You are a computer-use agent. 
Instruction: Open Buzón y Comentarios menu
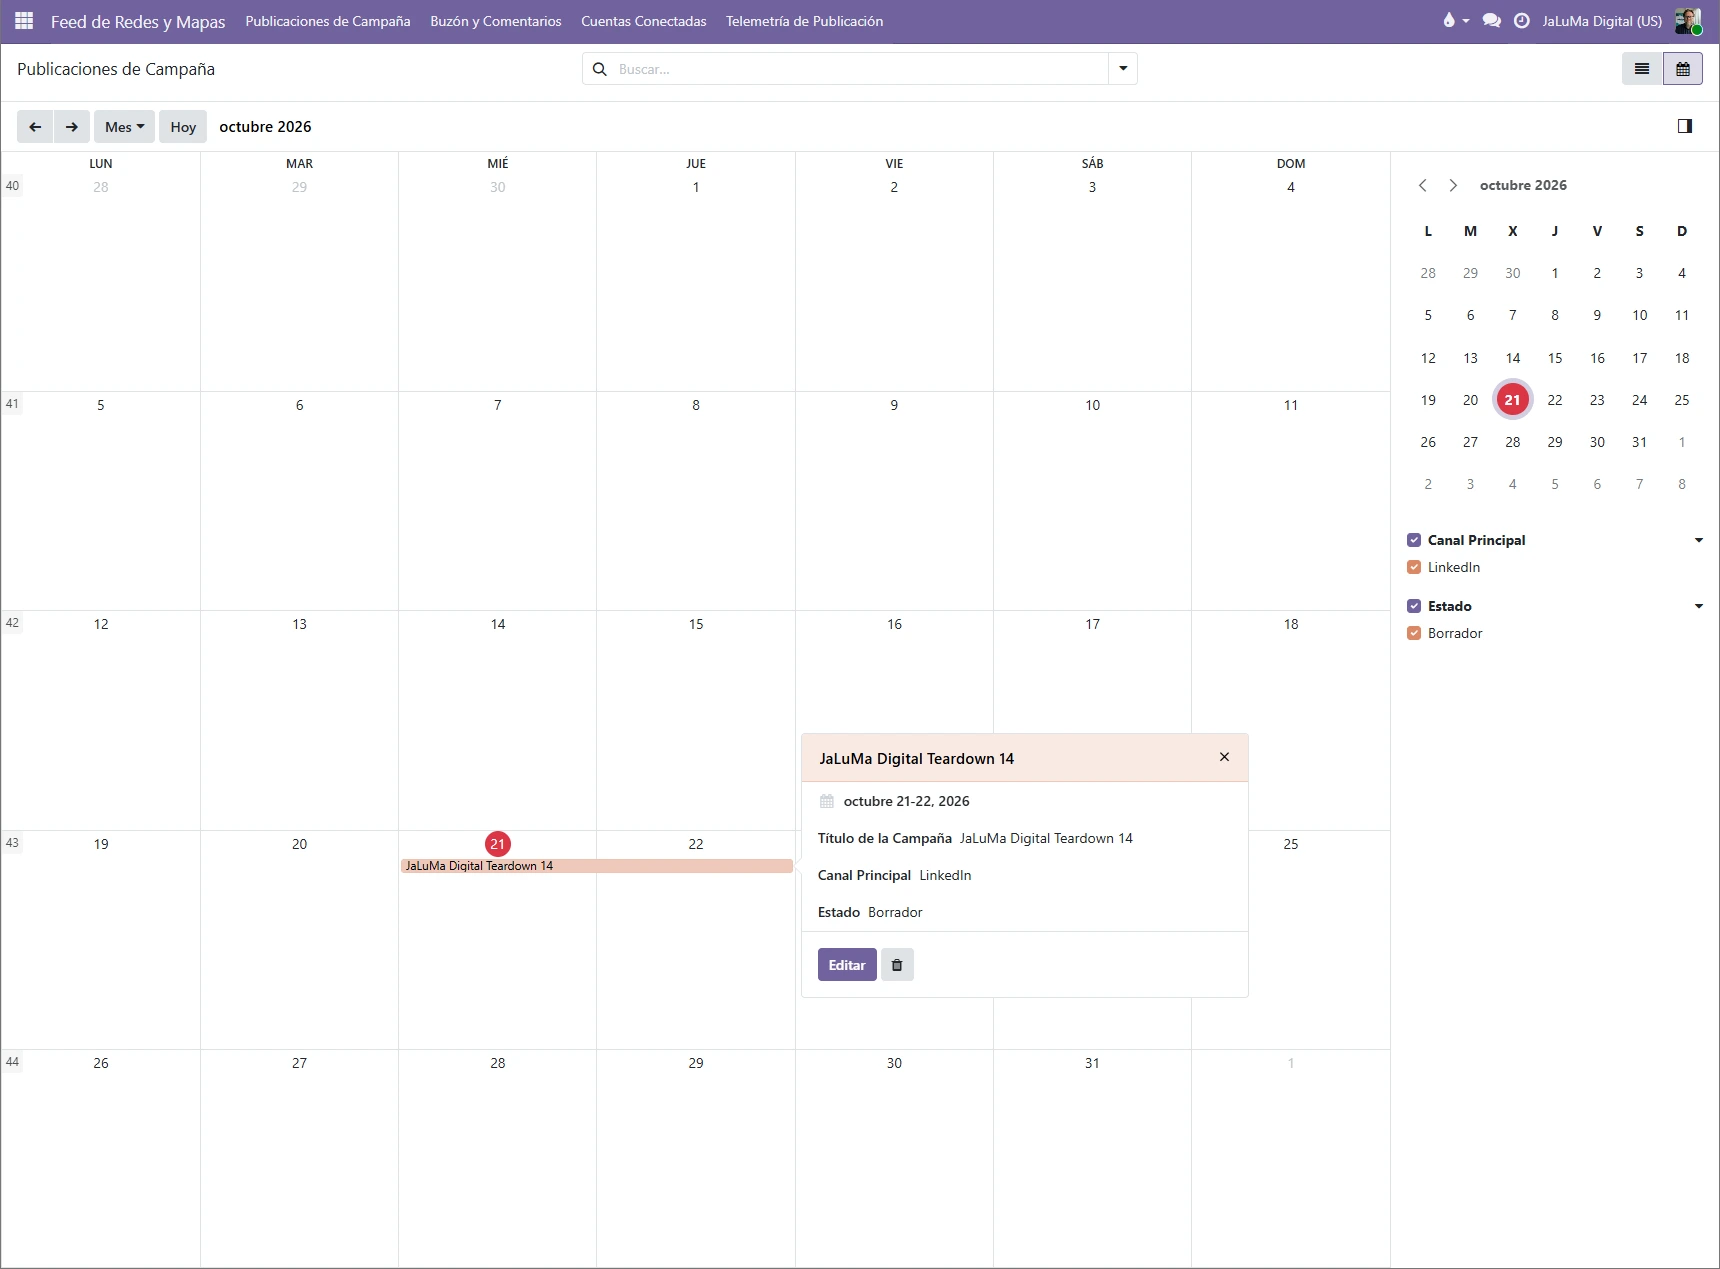(496, 21)
